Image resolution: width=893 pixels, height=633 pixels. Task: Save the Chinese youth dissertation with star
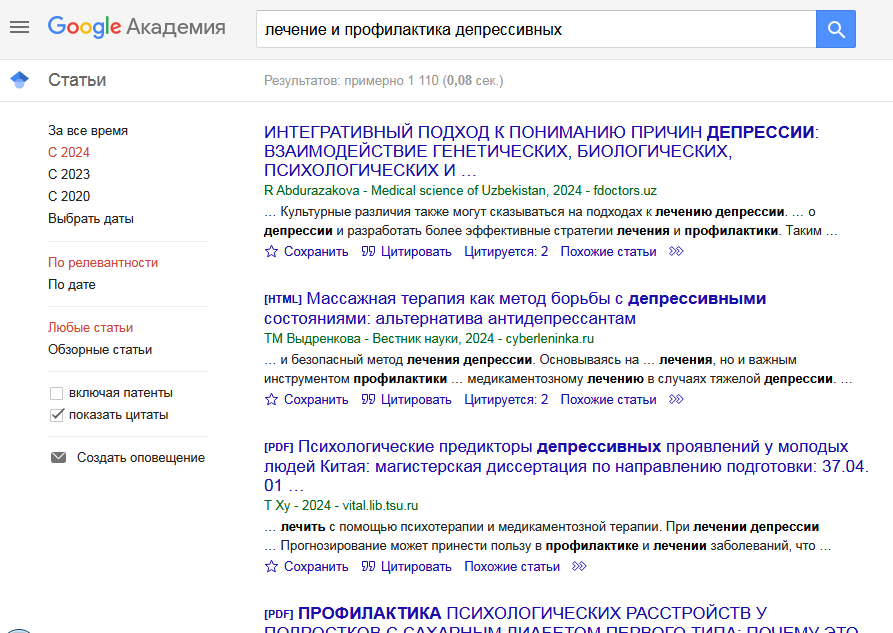click(x=271, y=567)
